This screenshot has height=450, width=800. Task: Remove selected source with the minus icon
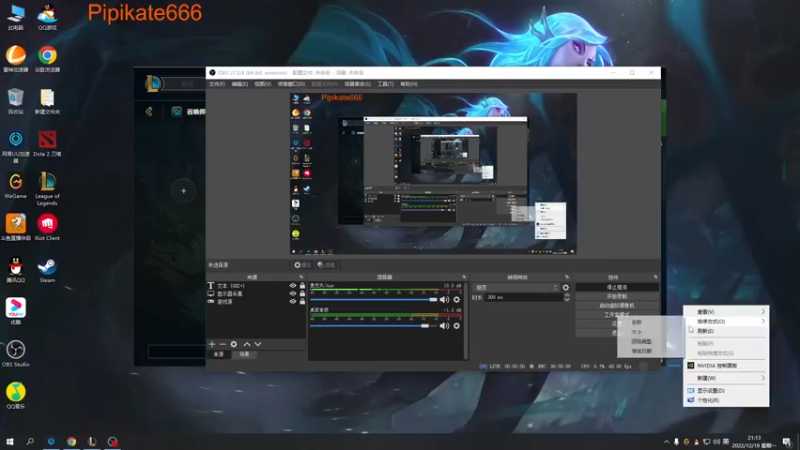[x=222, y=344]
